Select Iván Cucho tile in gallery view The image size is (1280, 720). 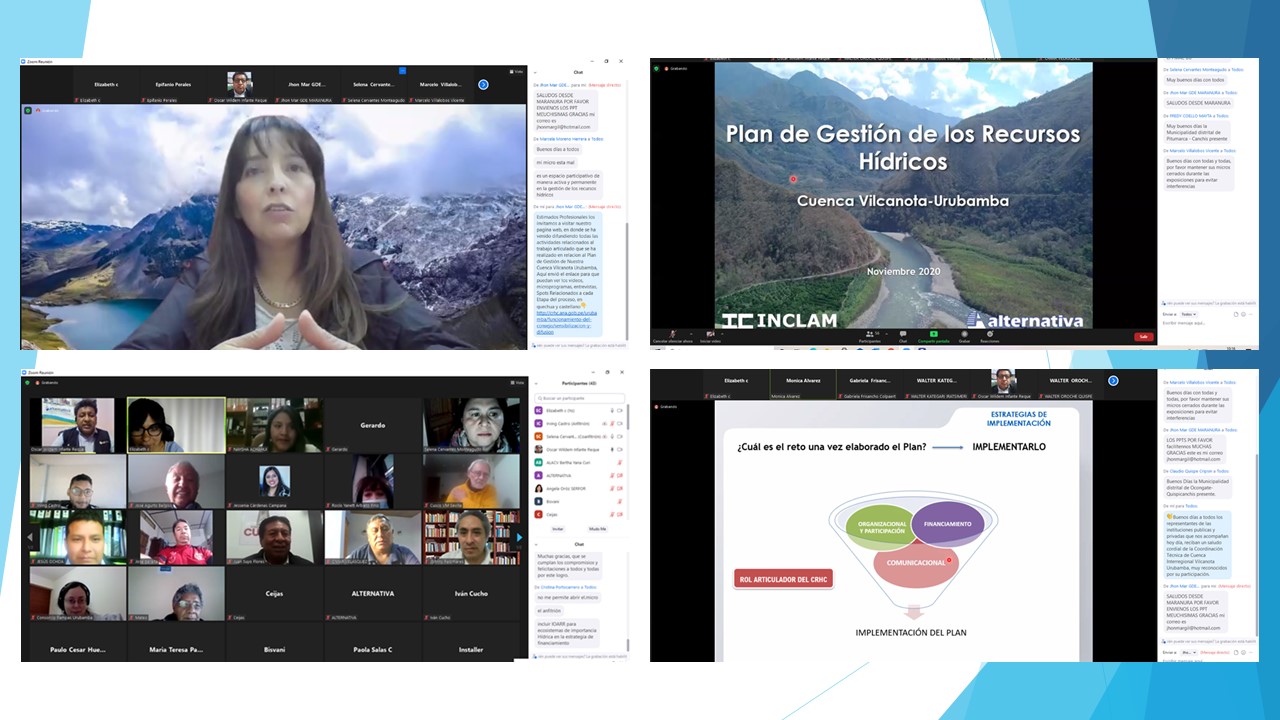pos(471,594)
